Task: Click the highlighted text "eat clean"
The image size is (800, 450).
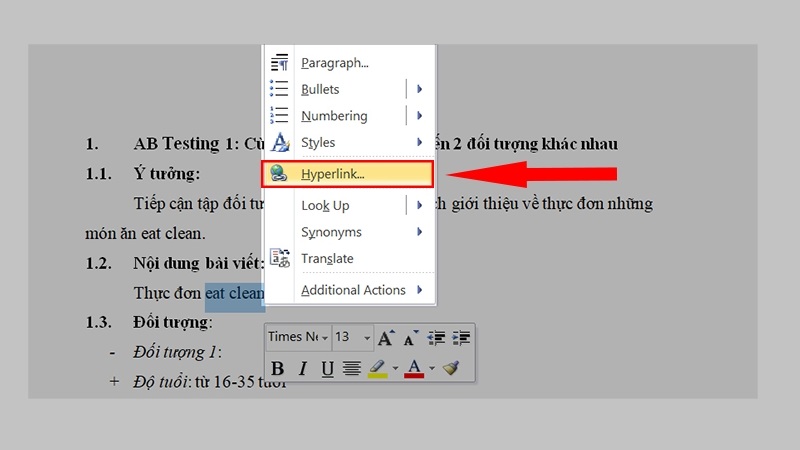Action: point(234,294)
